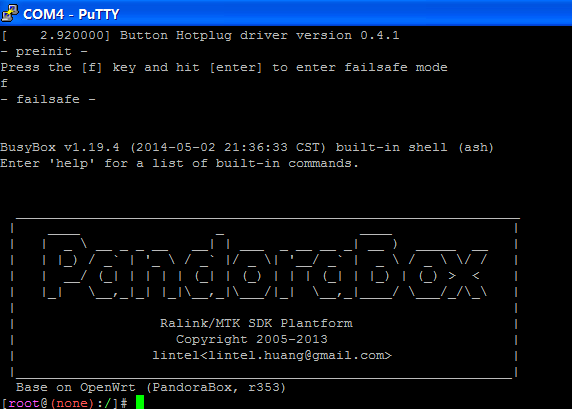This screenshot has width=572, height=409.
Task: Click the BusyBox v1.19.4 version line
Action: point(247,147)
